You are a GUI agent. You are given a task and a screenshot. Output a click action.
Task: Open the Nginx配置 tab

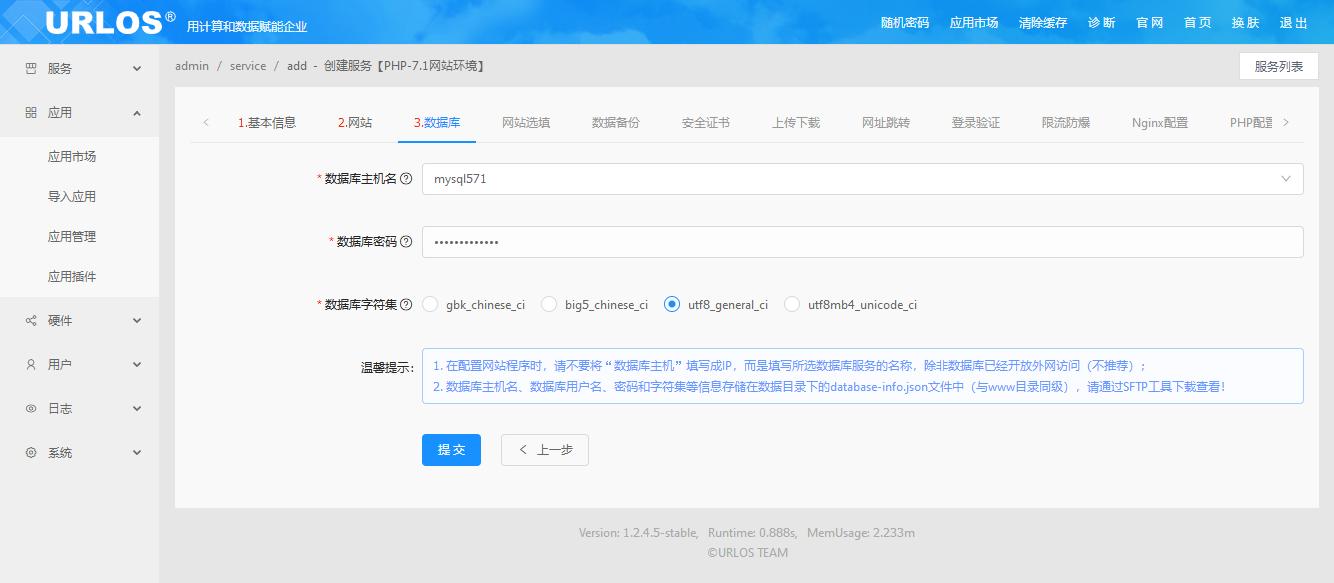(x=1160, y=123)
